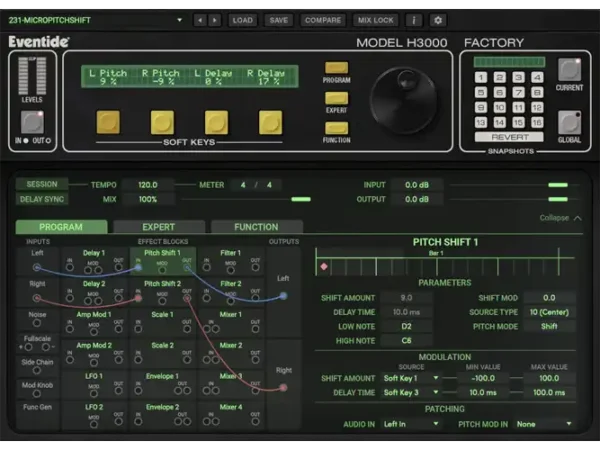Adjust the OUTPUT level slider handle

pos(558,199)
